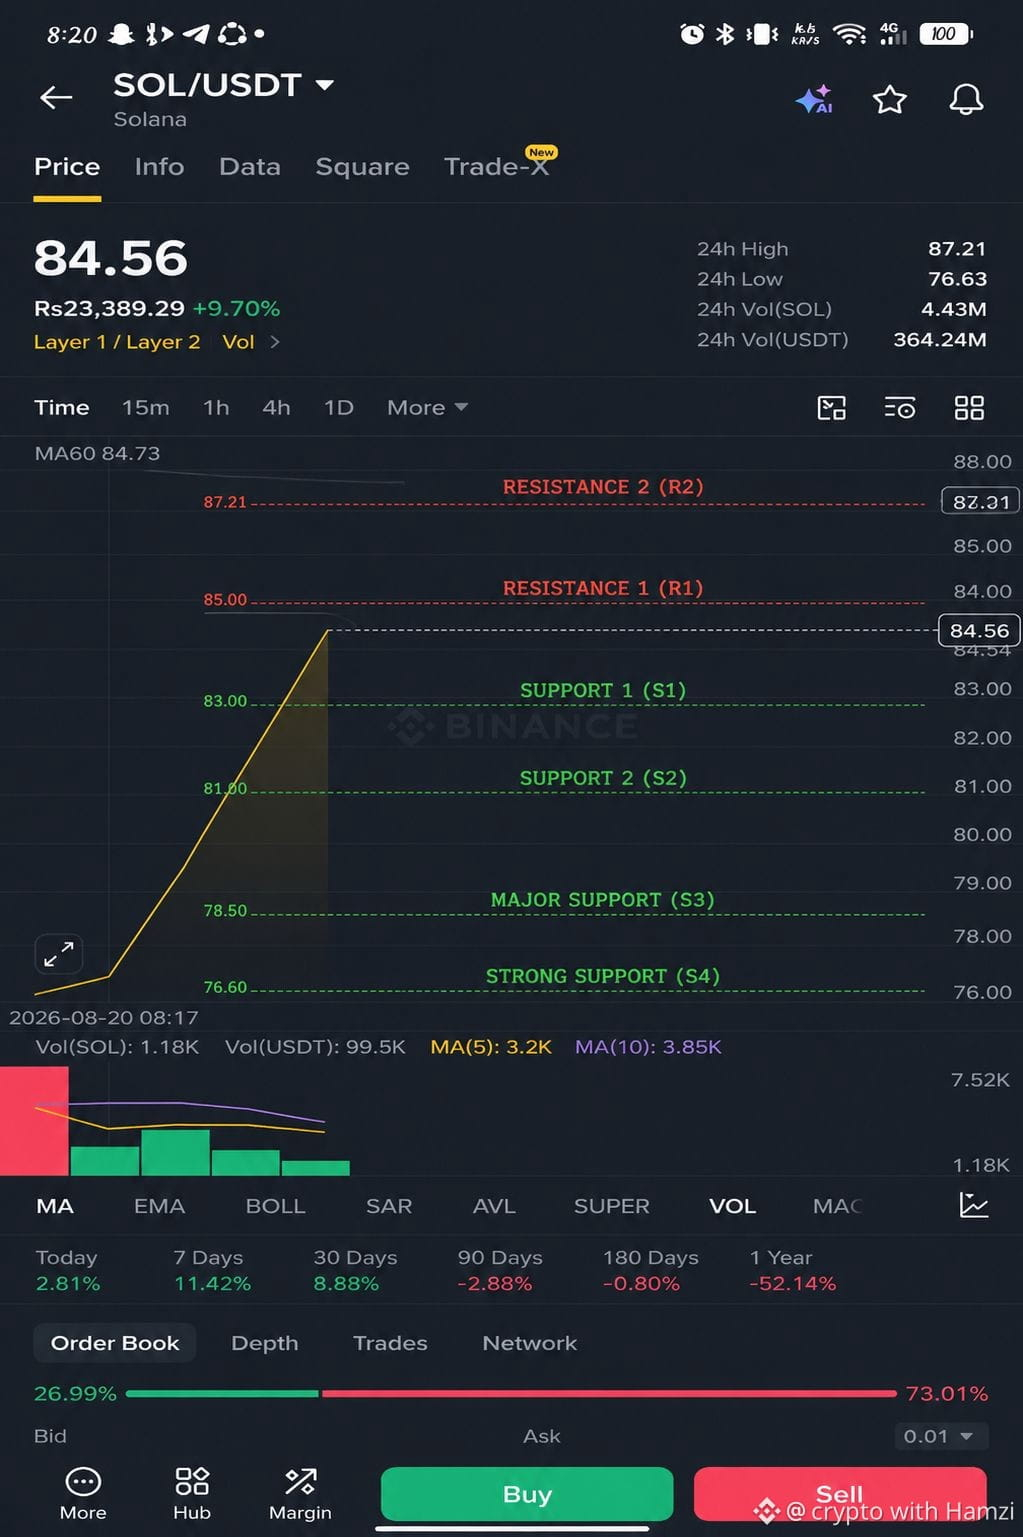Screen dimensions: 1023x1537
Task: Tap the 30 Days 8.88% performance
Action: click(355, 1270)
